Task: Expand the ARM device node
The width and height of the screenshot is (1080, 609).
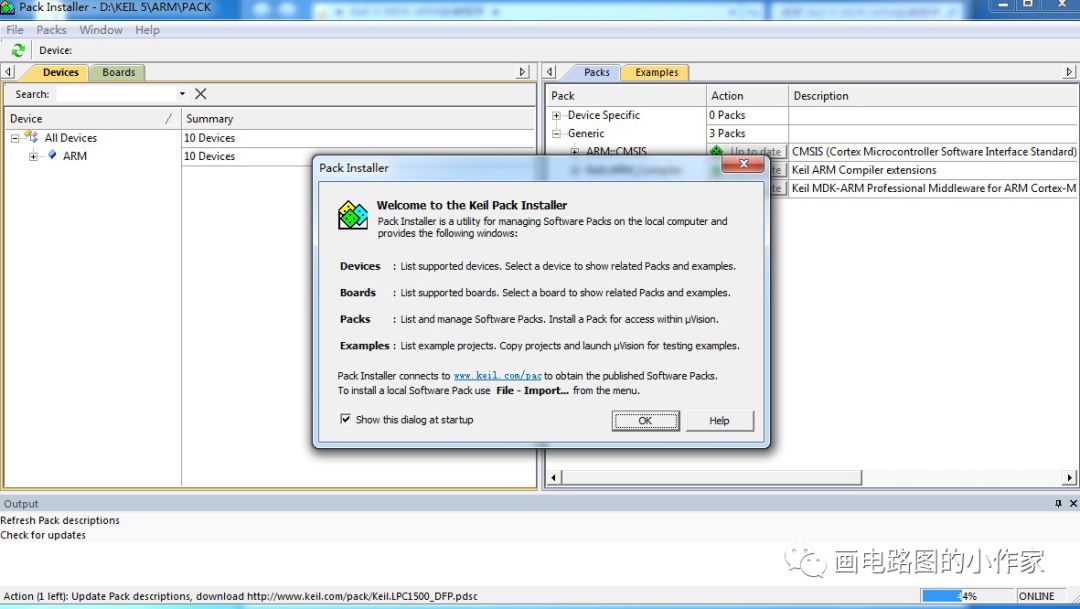Action: pyautogui.click(x=32, y=156)
